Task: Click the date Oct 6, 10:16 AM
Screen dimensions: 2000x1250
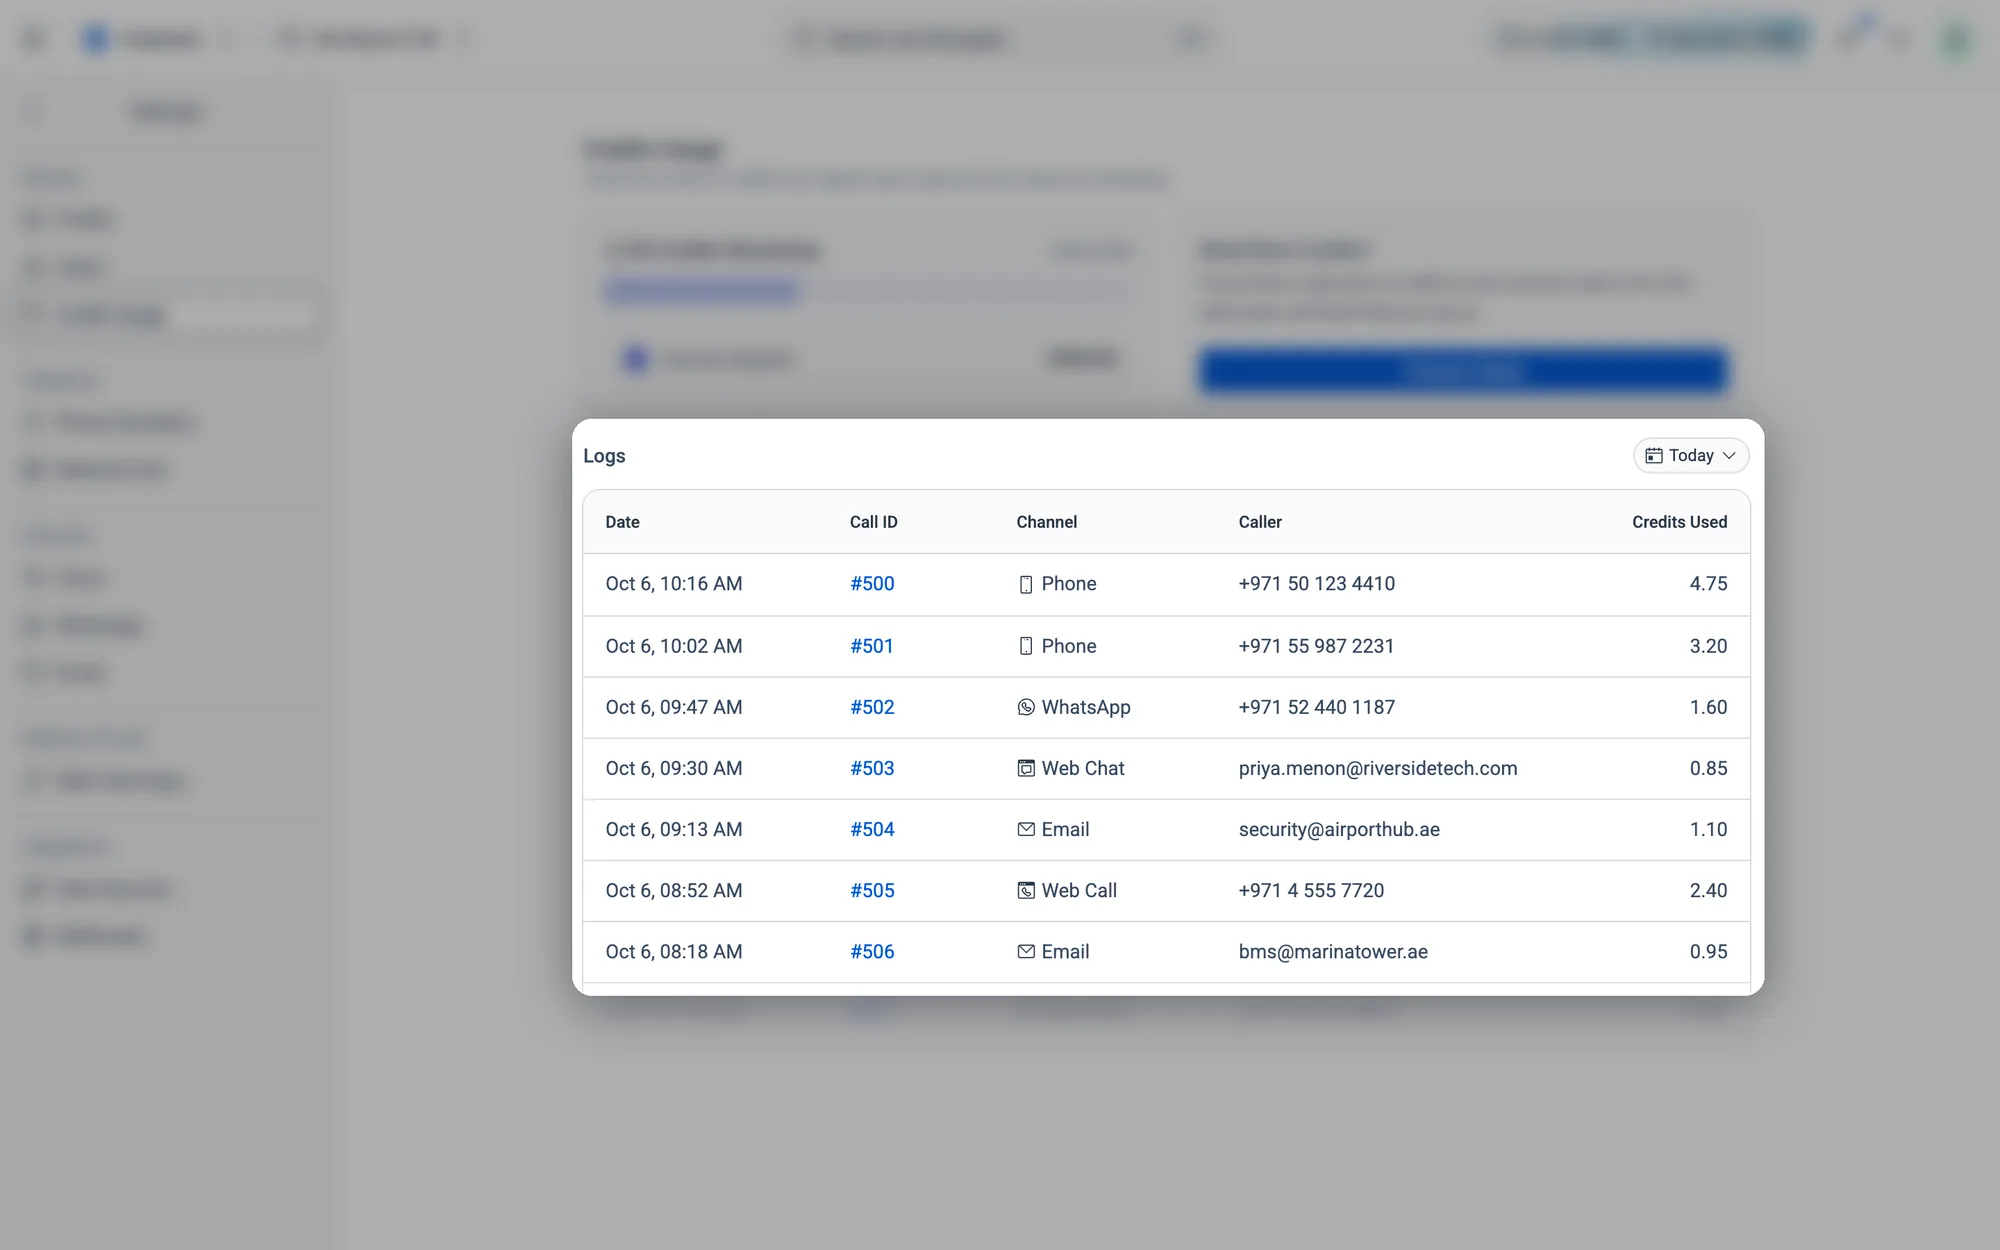Action: coord(674,584)
